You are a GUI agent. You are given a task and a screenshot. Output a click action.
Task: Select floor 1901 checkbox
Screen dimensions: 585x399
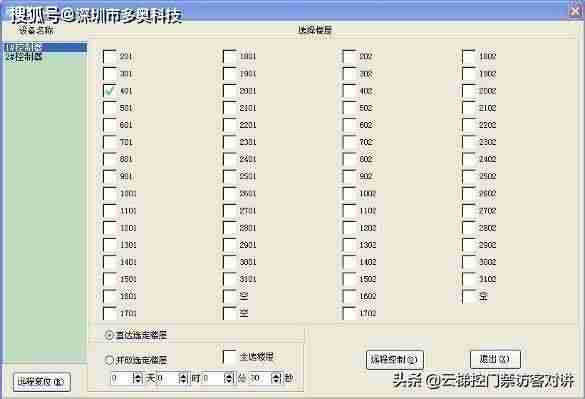pos(229,74)
